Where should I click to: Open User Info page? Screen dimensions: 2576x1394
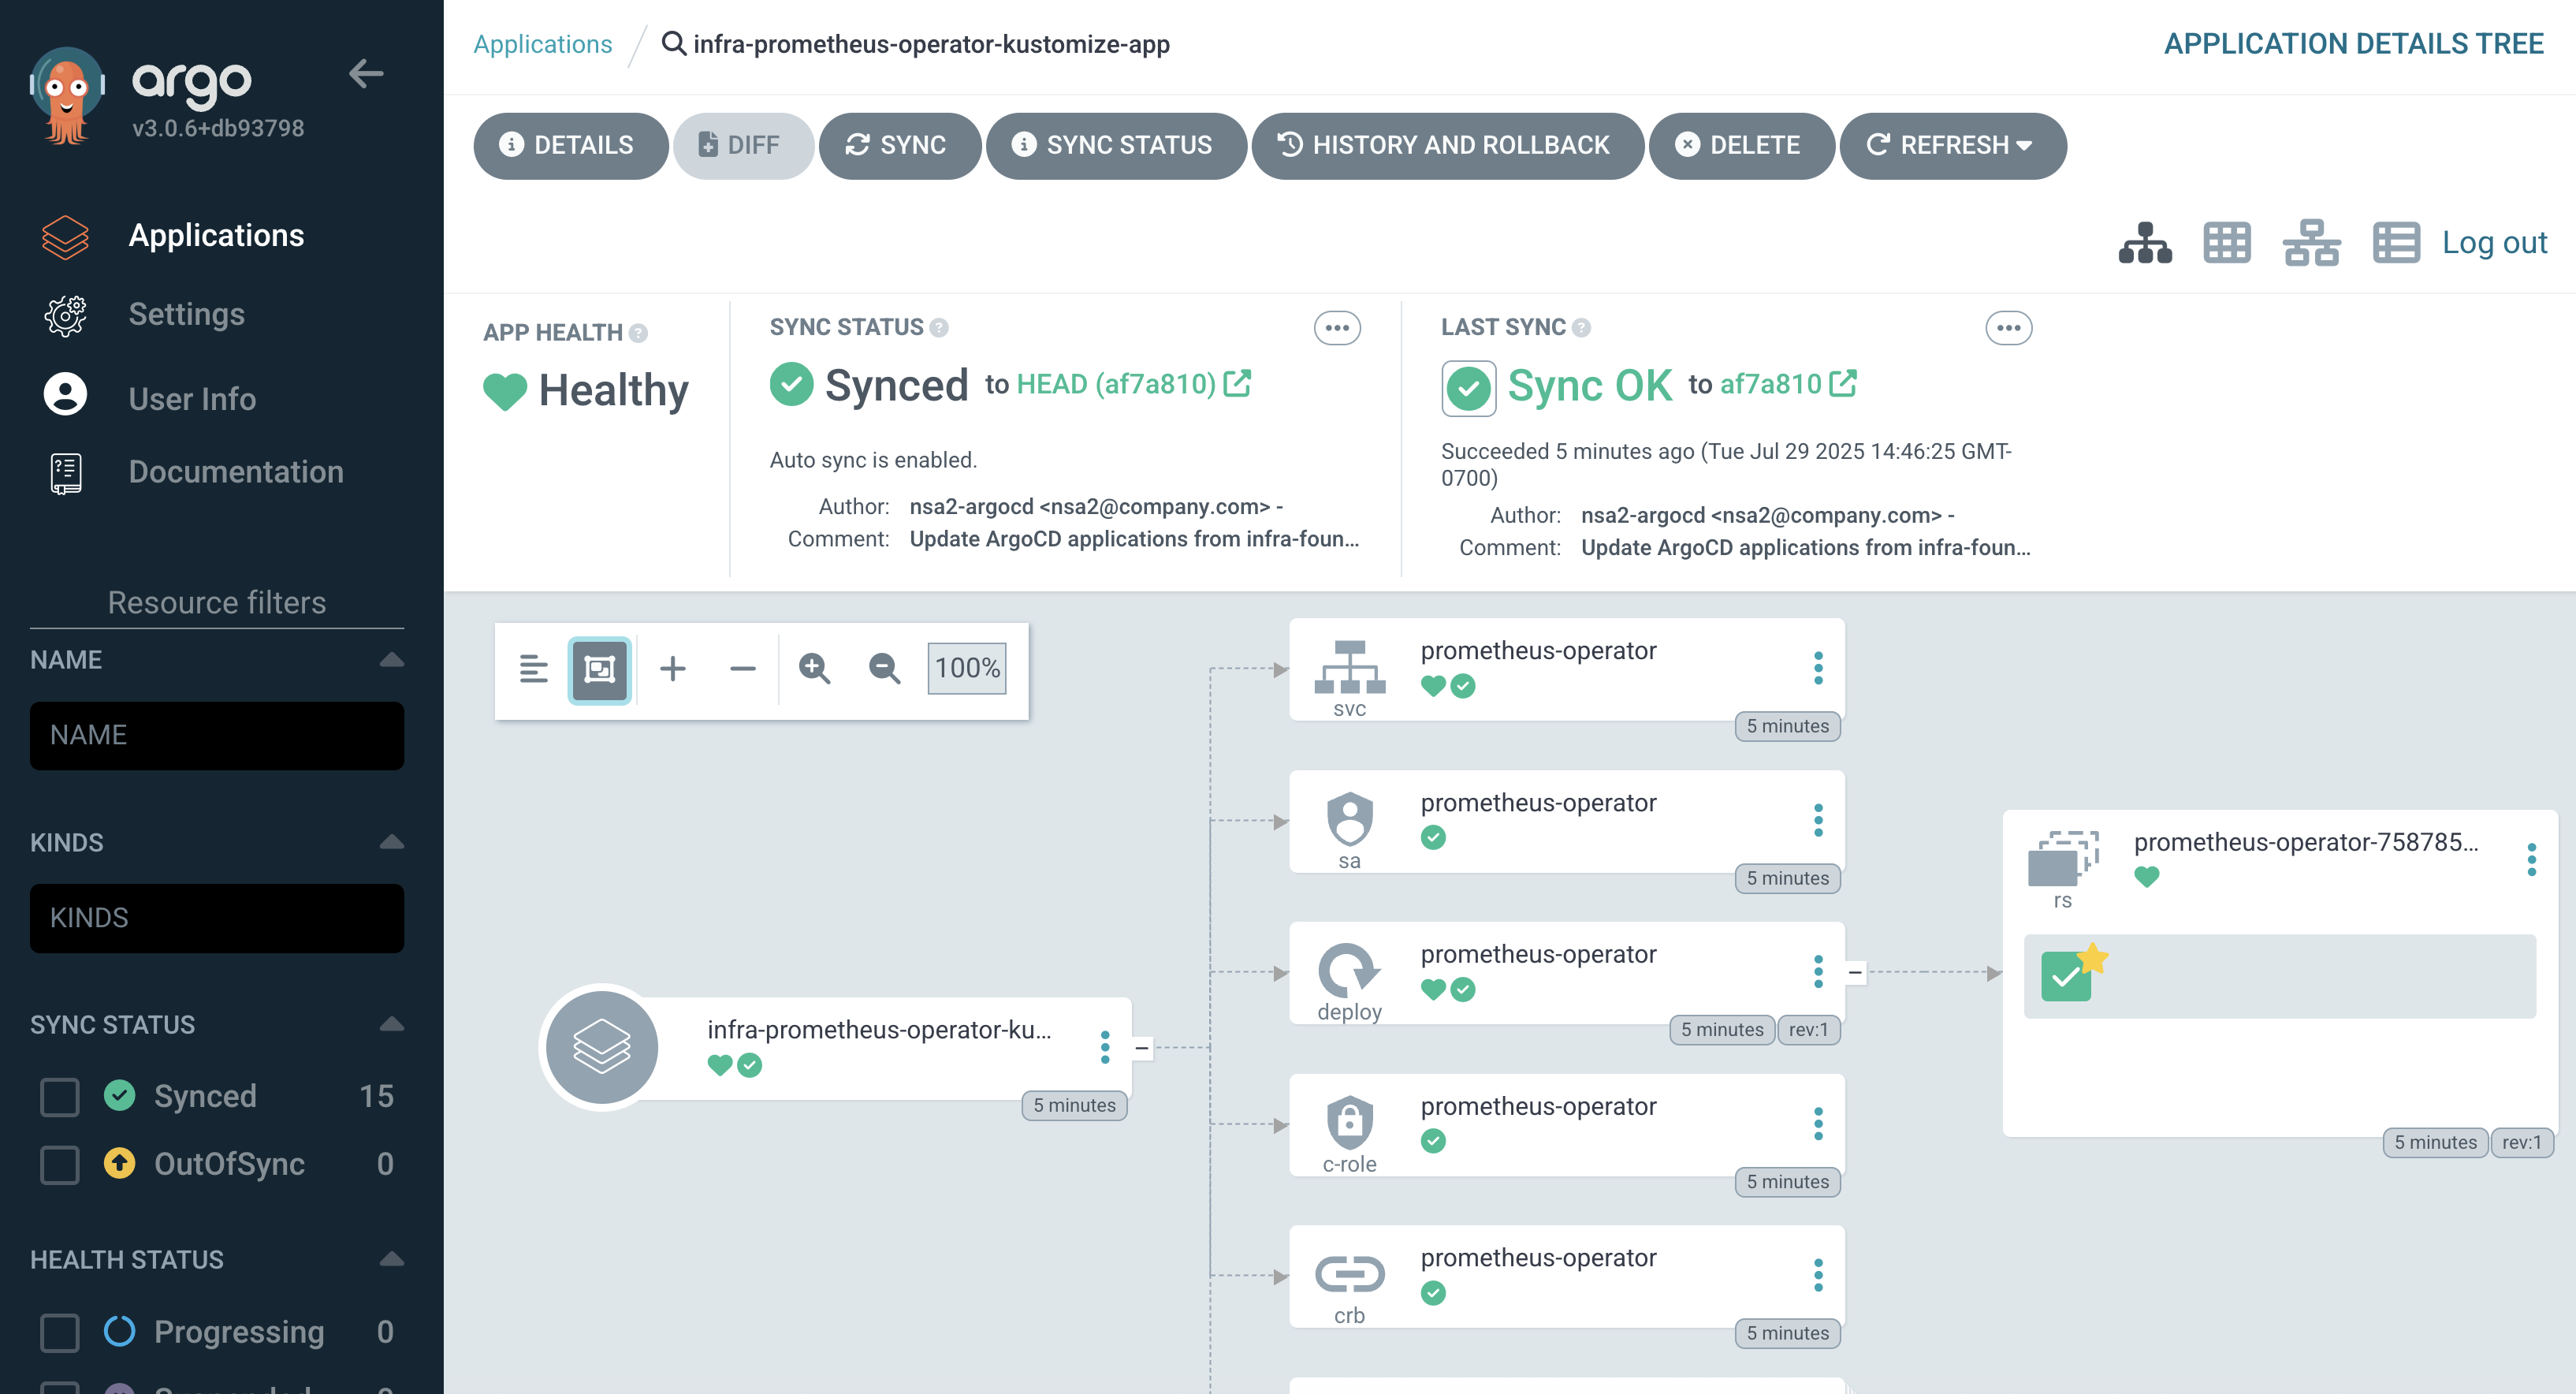[x=192, y=398]
